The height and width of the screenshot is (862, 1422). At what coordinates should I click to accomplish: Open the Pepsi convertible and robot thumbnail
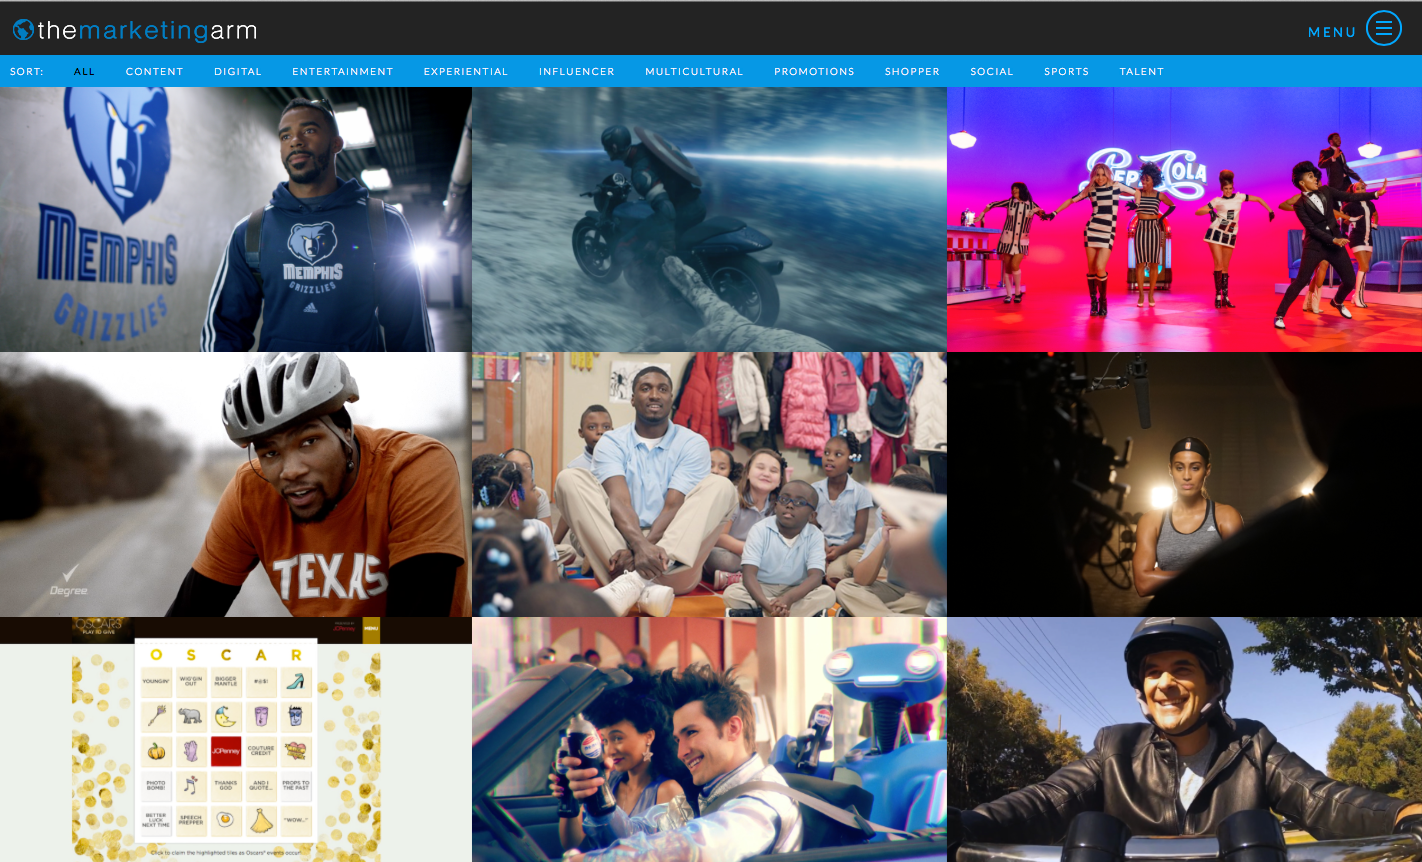709,739
